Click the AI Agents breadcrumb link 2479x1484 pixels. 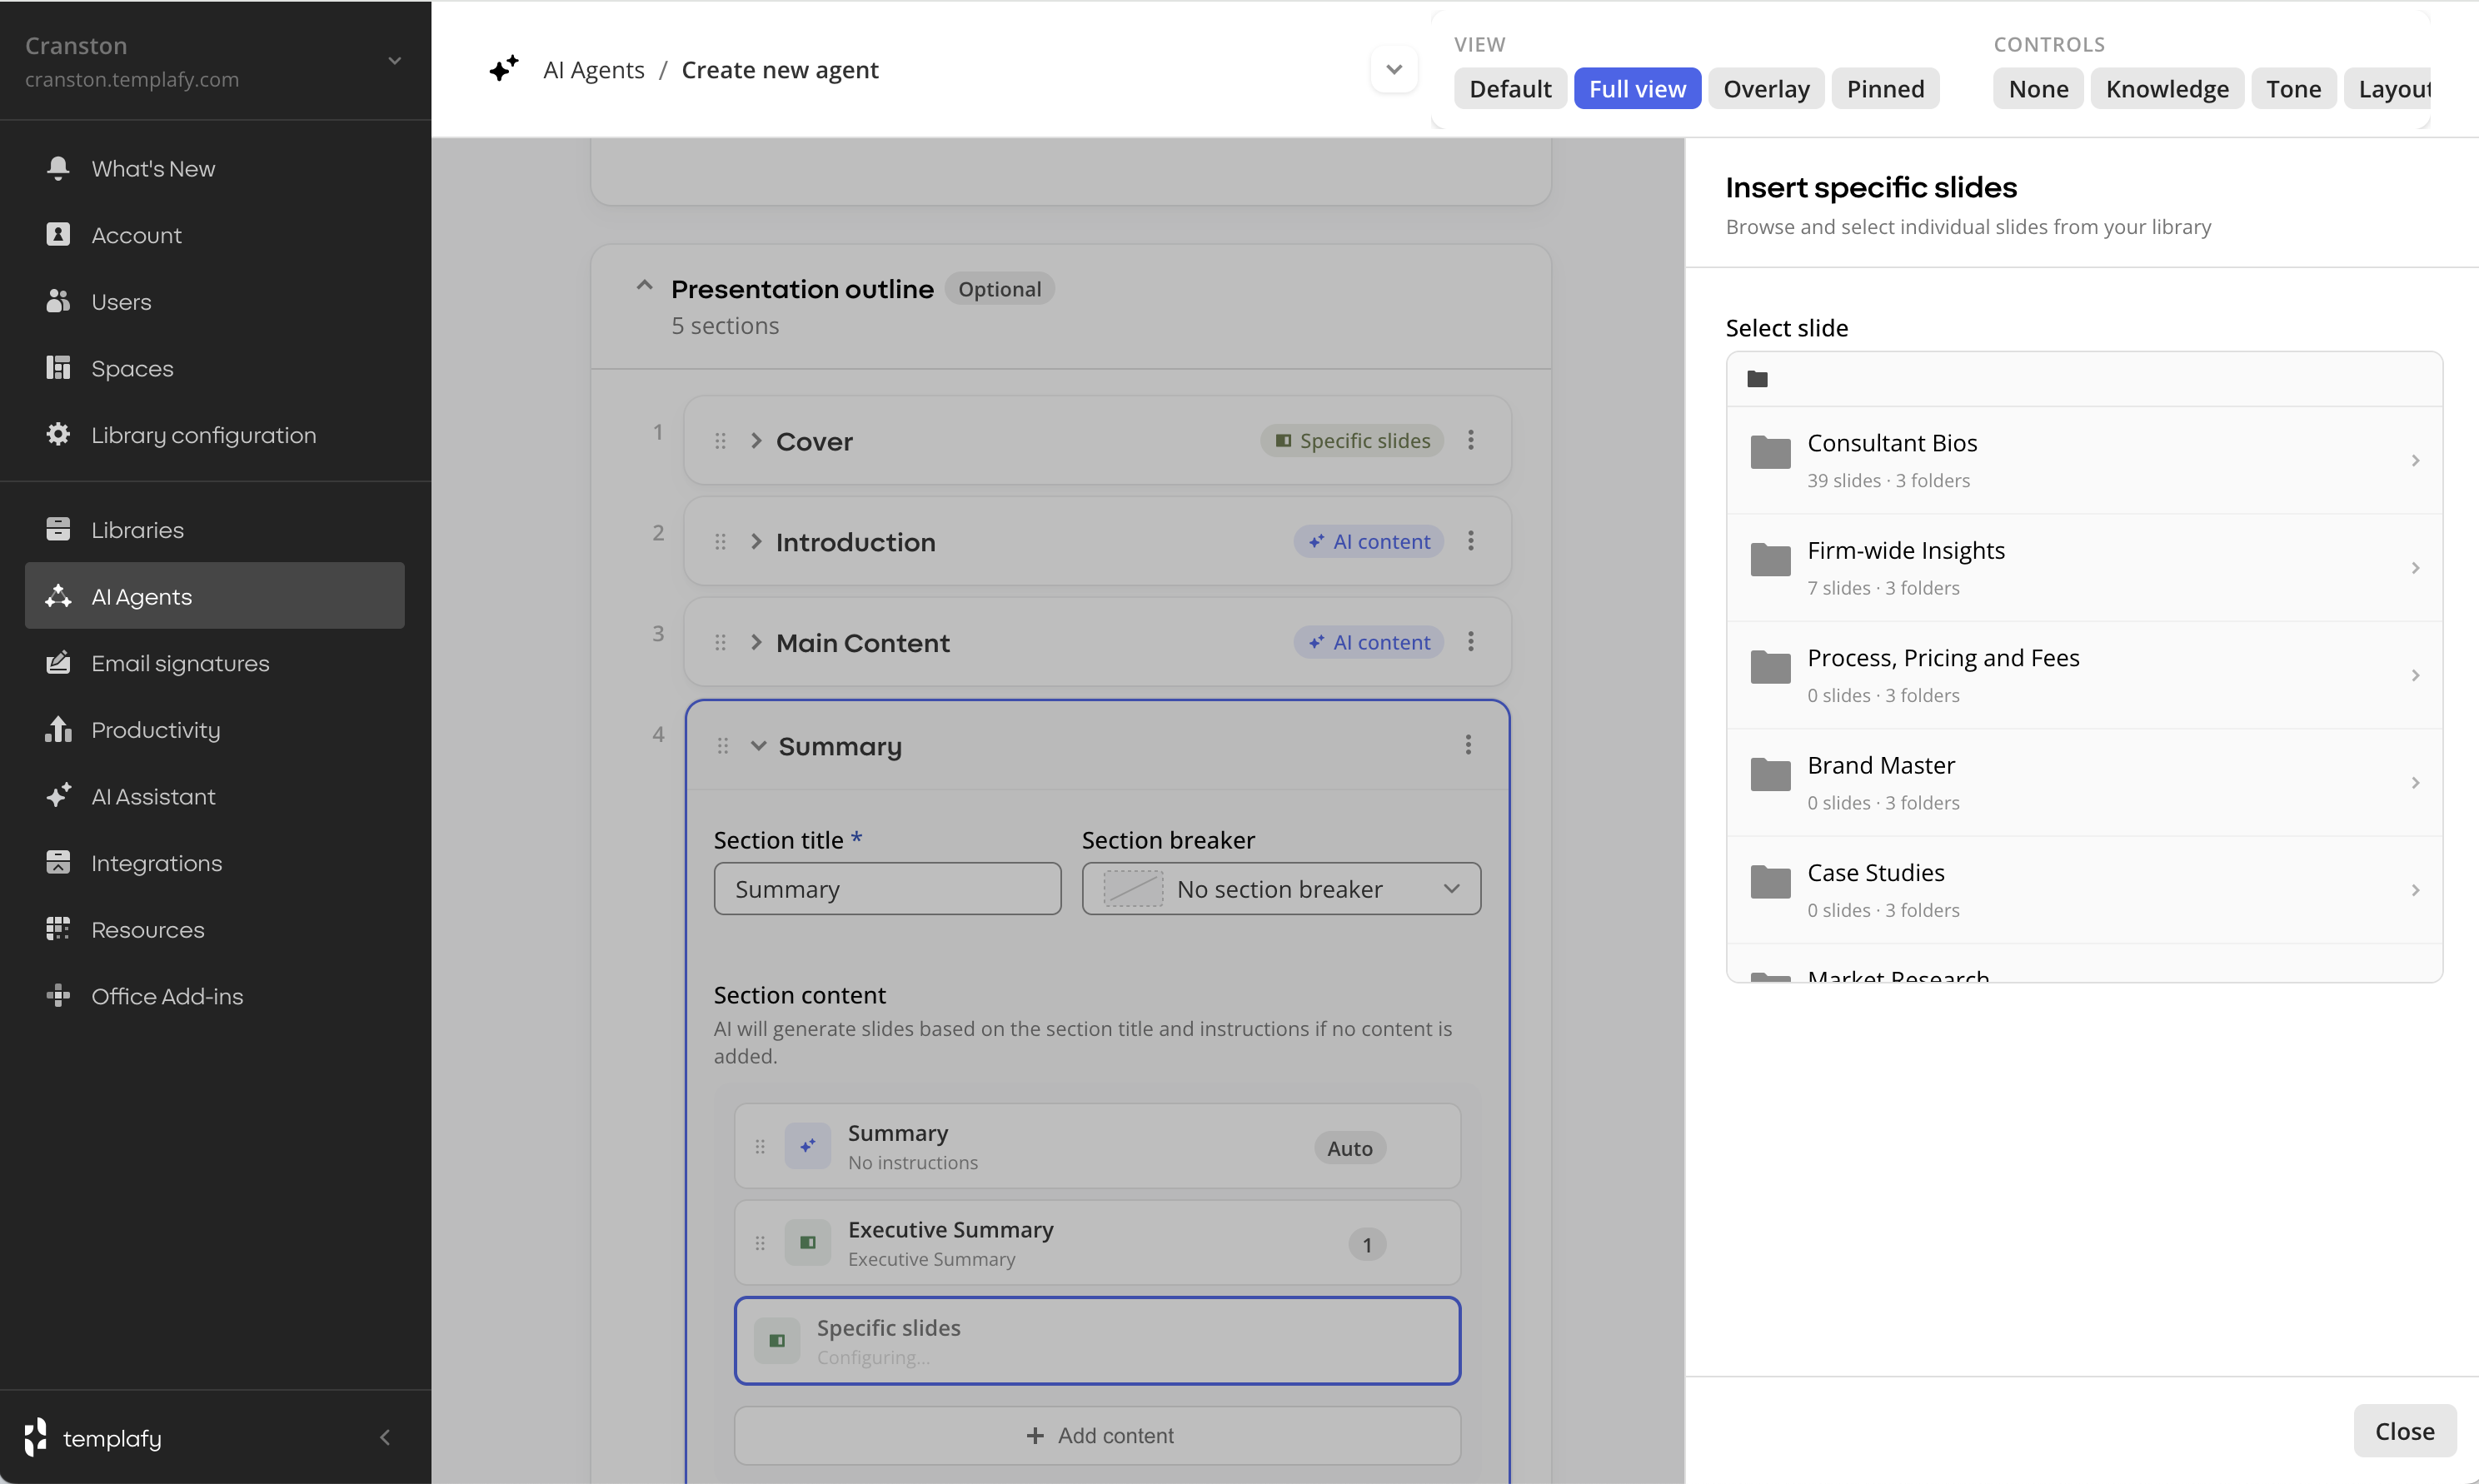594,69
